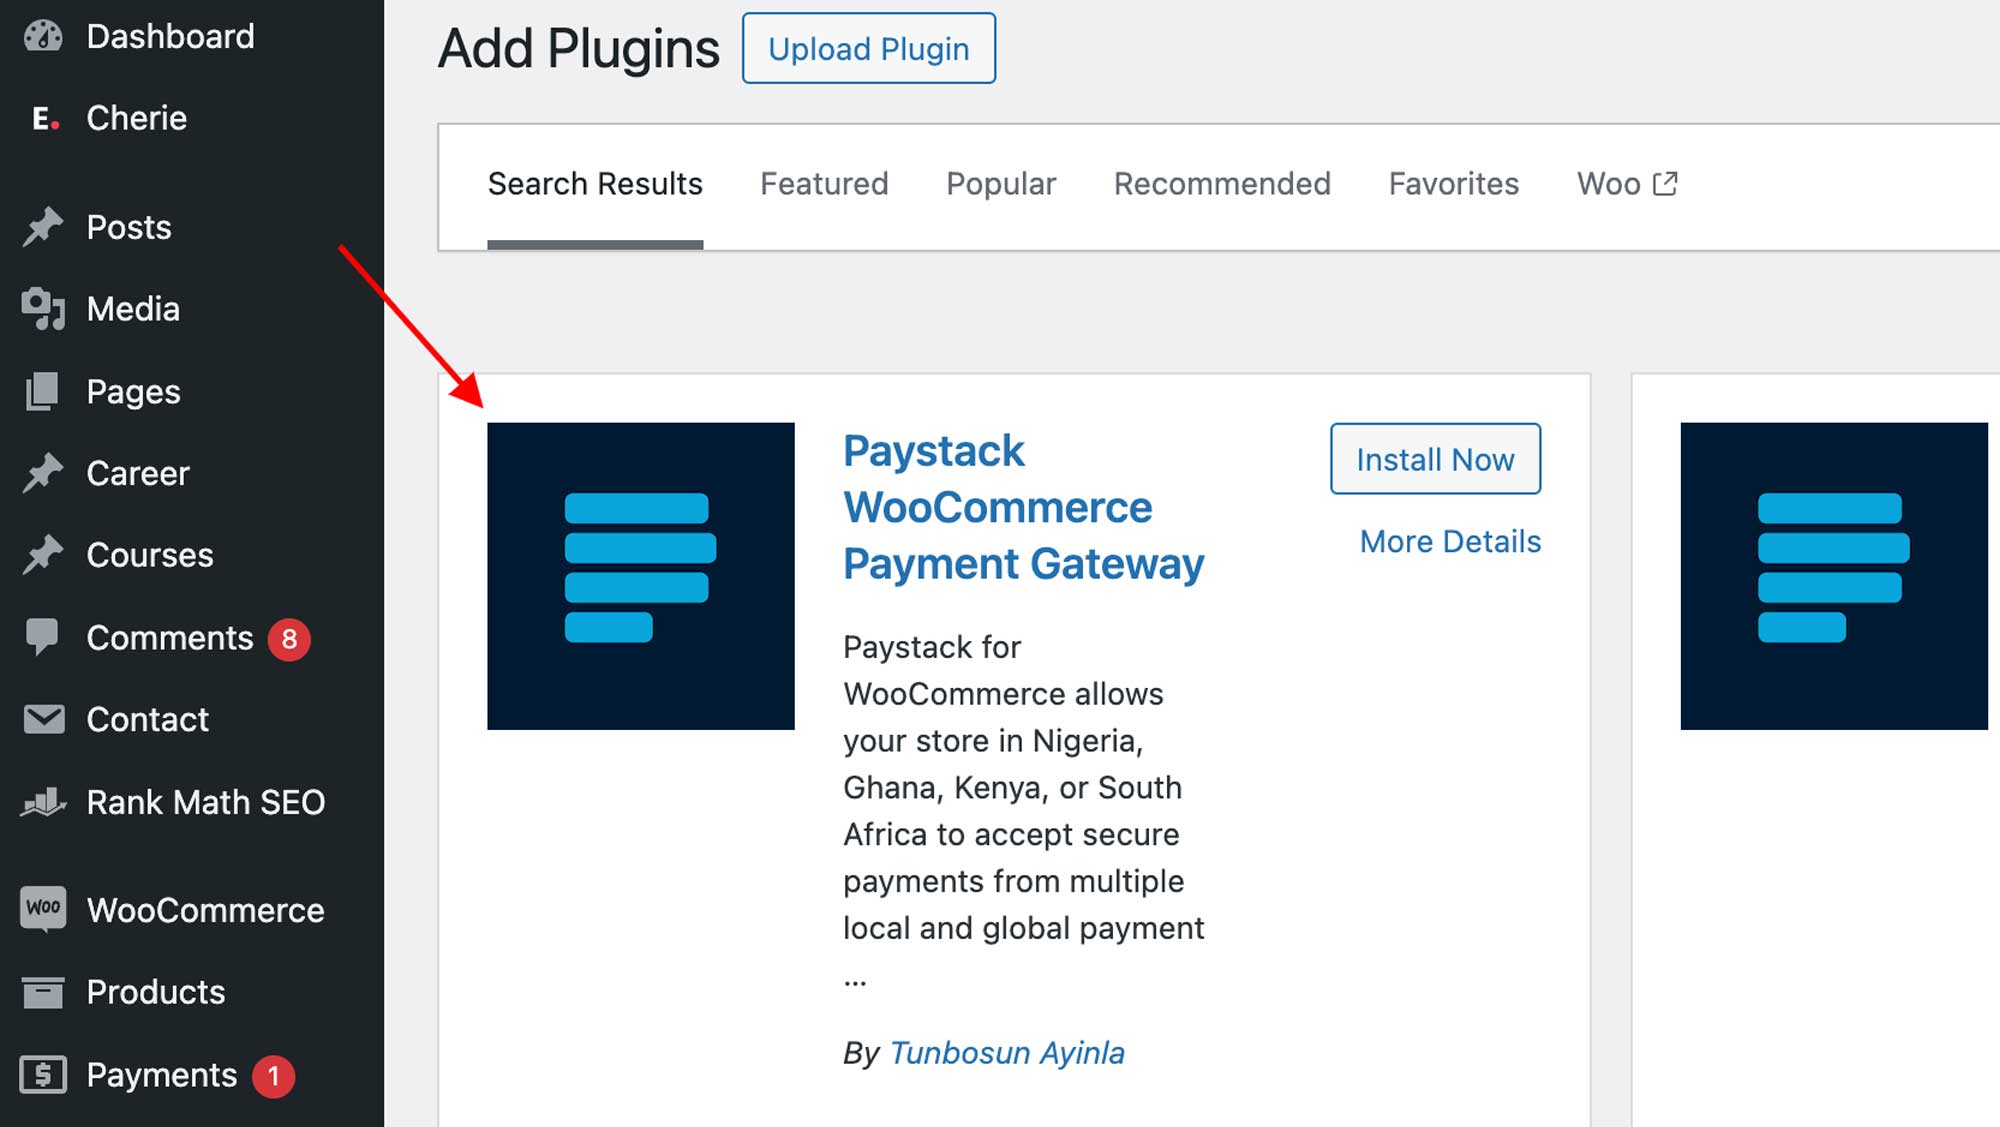Click the Rank Math SEO icon

tap(42, 802)
